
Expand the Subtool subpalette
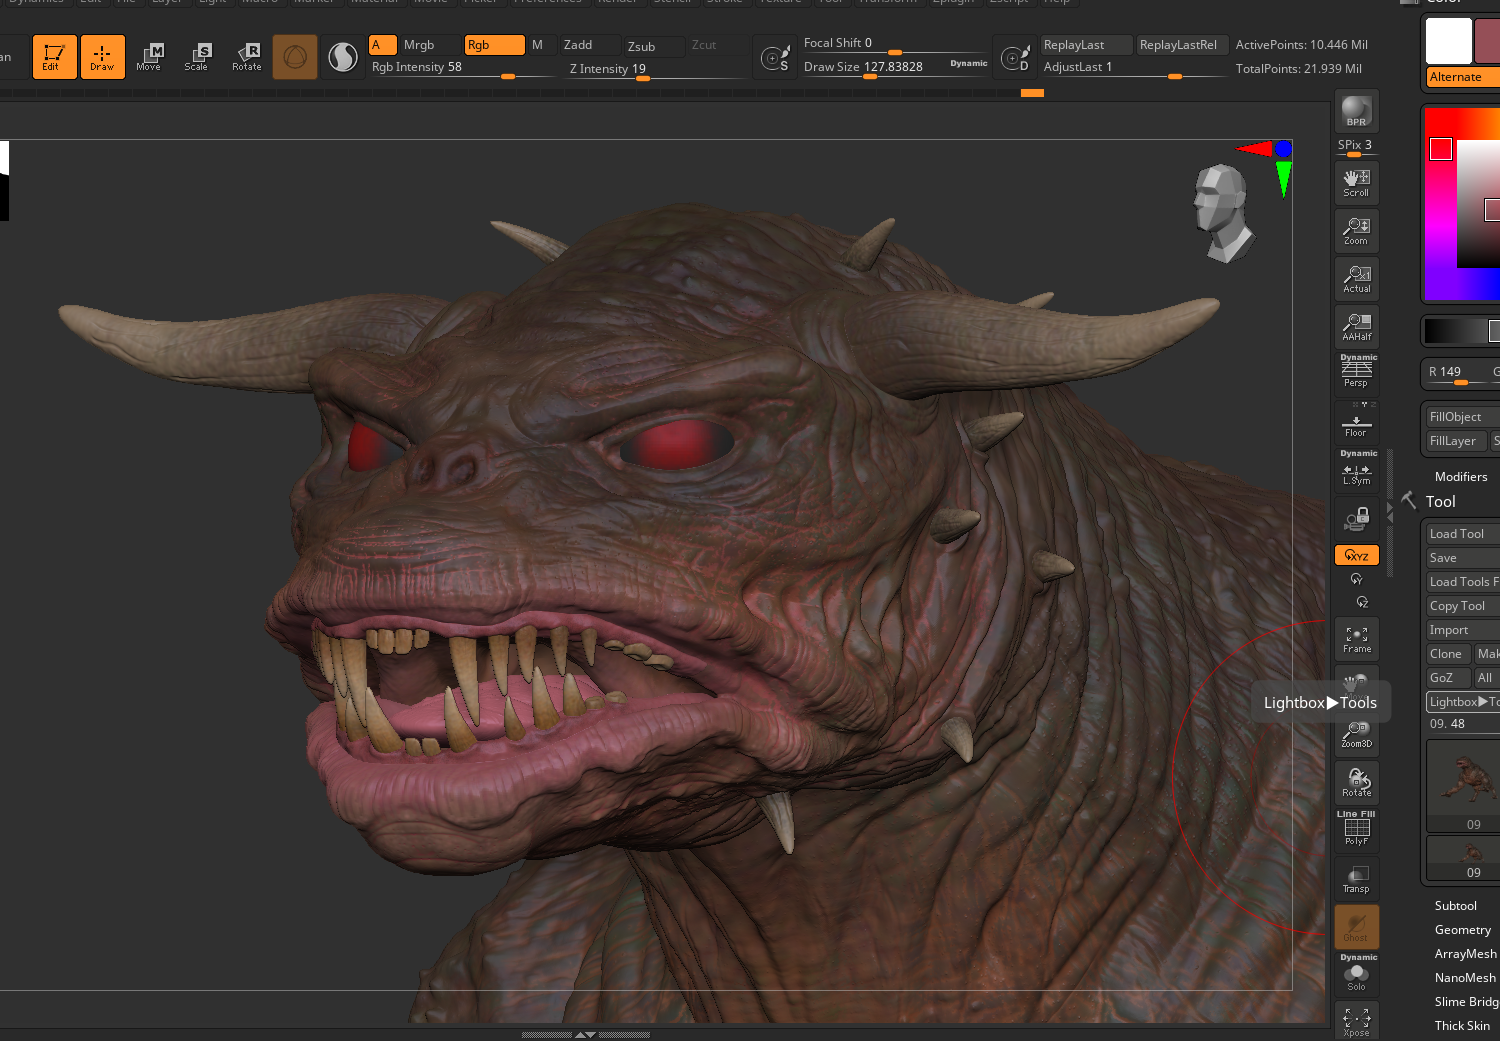pos(1455,906)
